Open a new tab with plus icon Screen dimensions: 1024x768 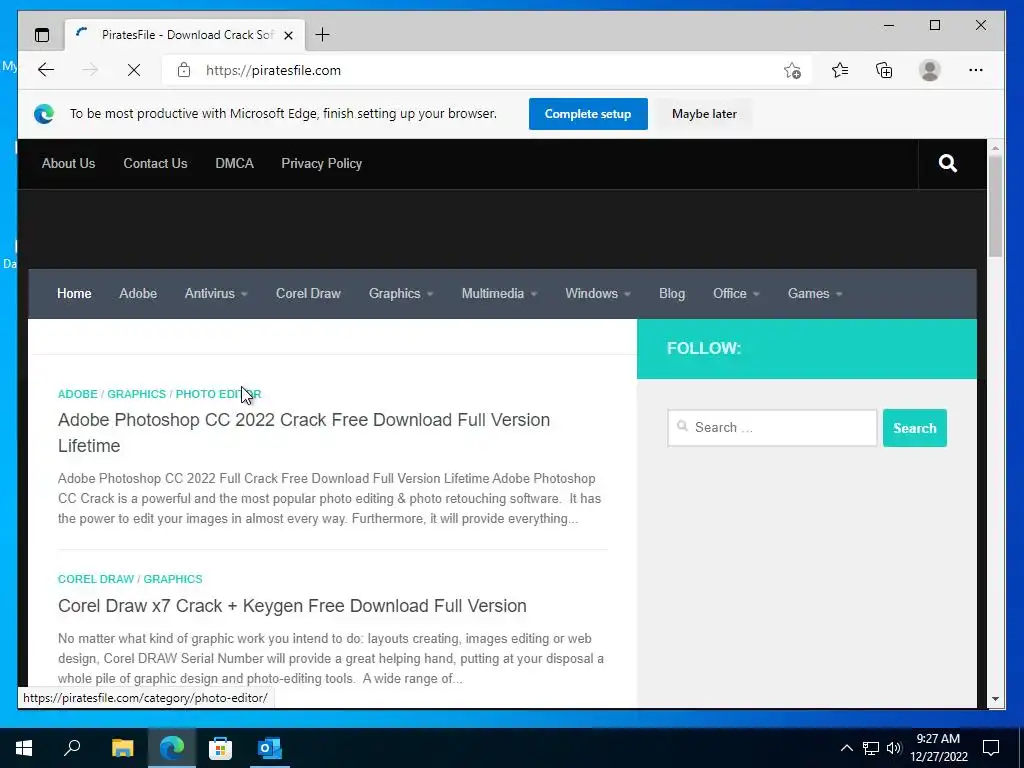tap(323, 35)
